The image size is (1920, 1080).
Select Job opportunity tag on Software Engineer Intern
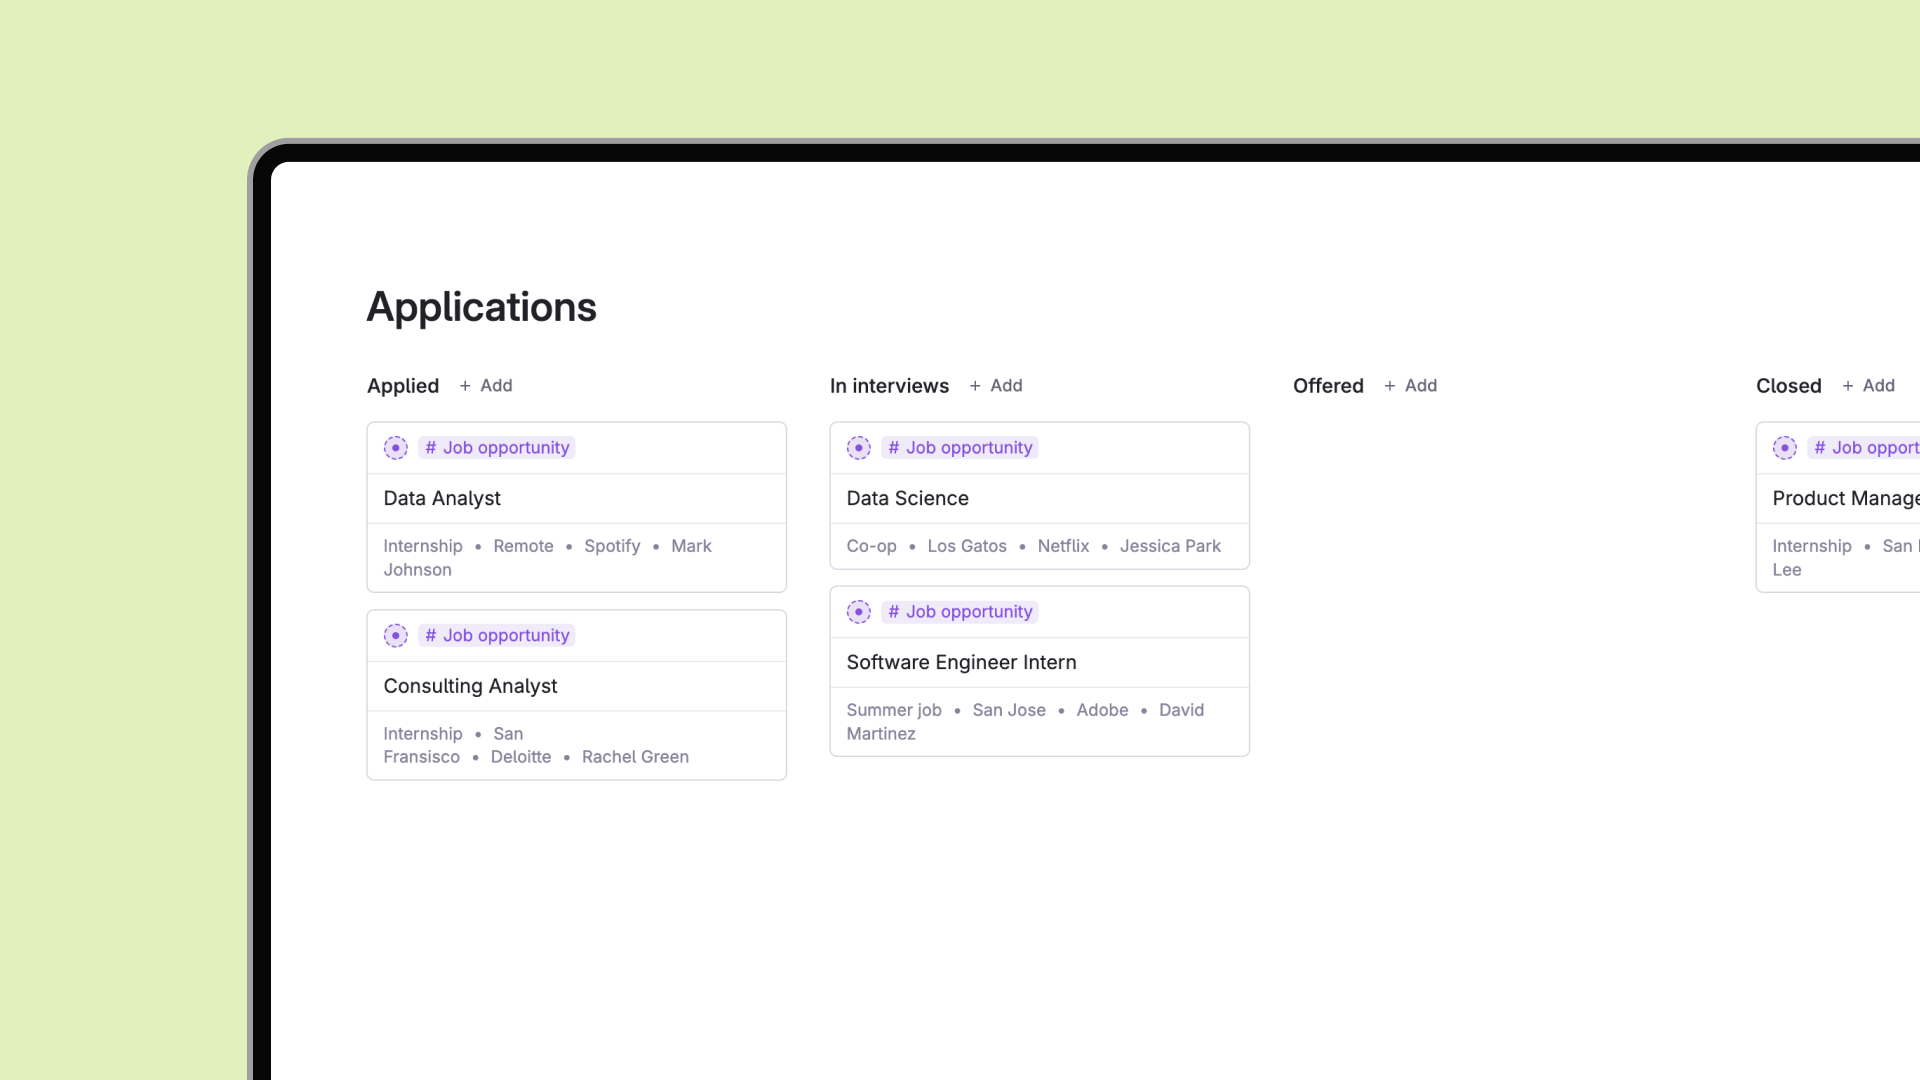960,612
